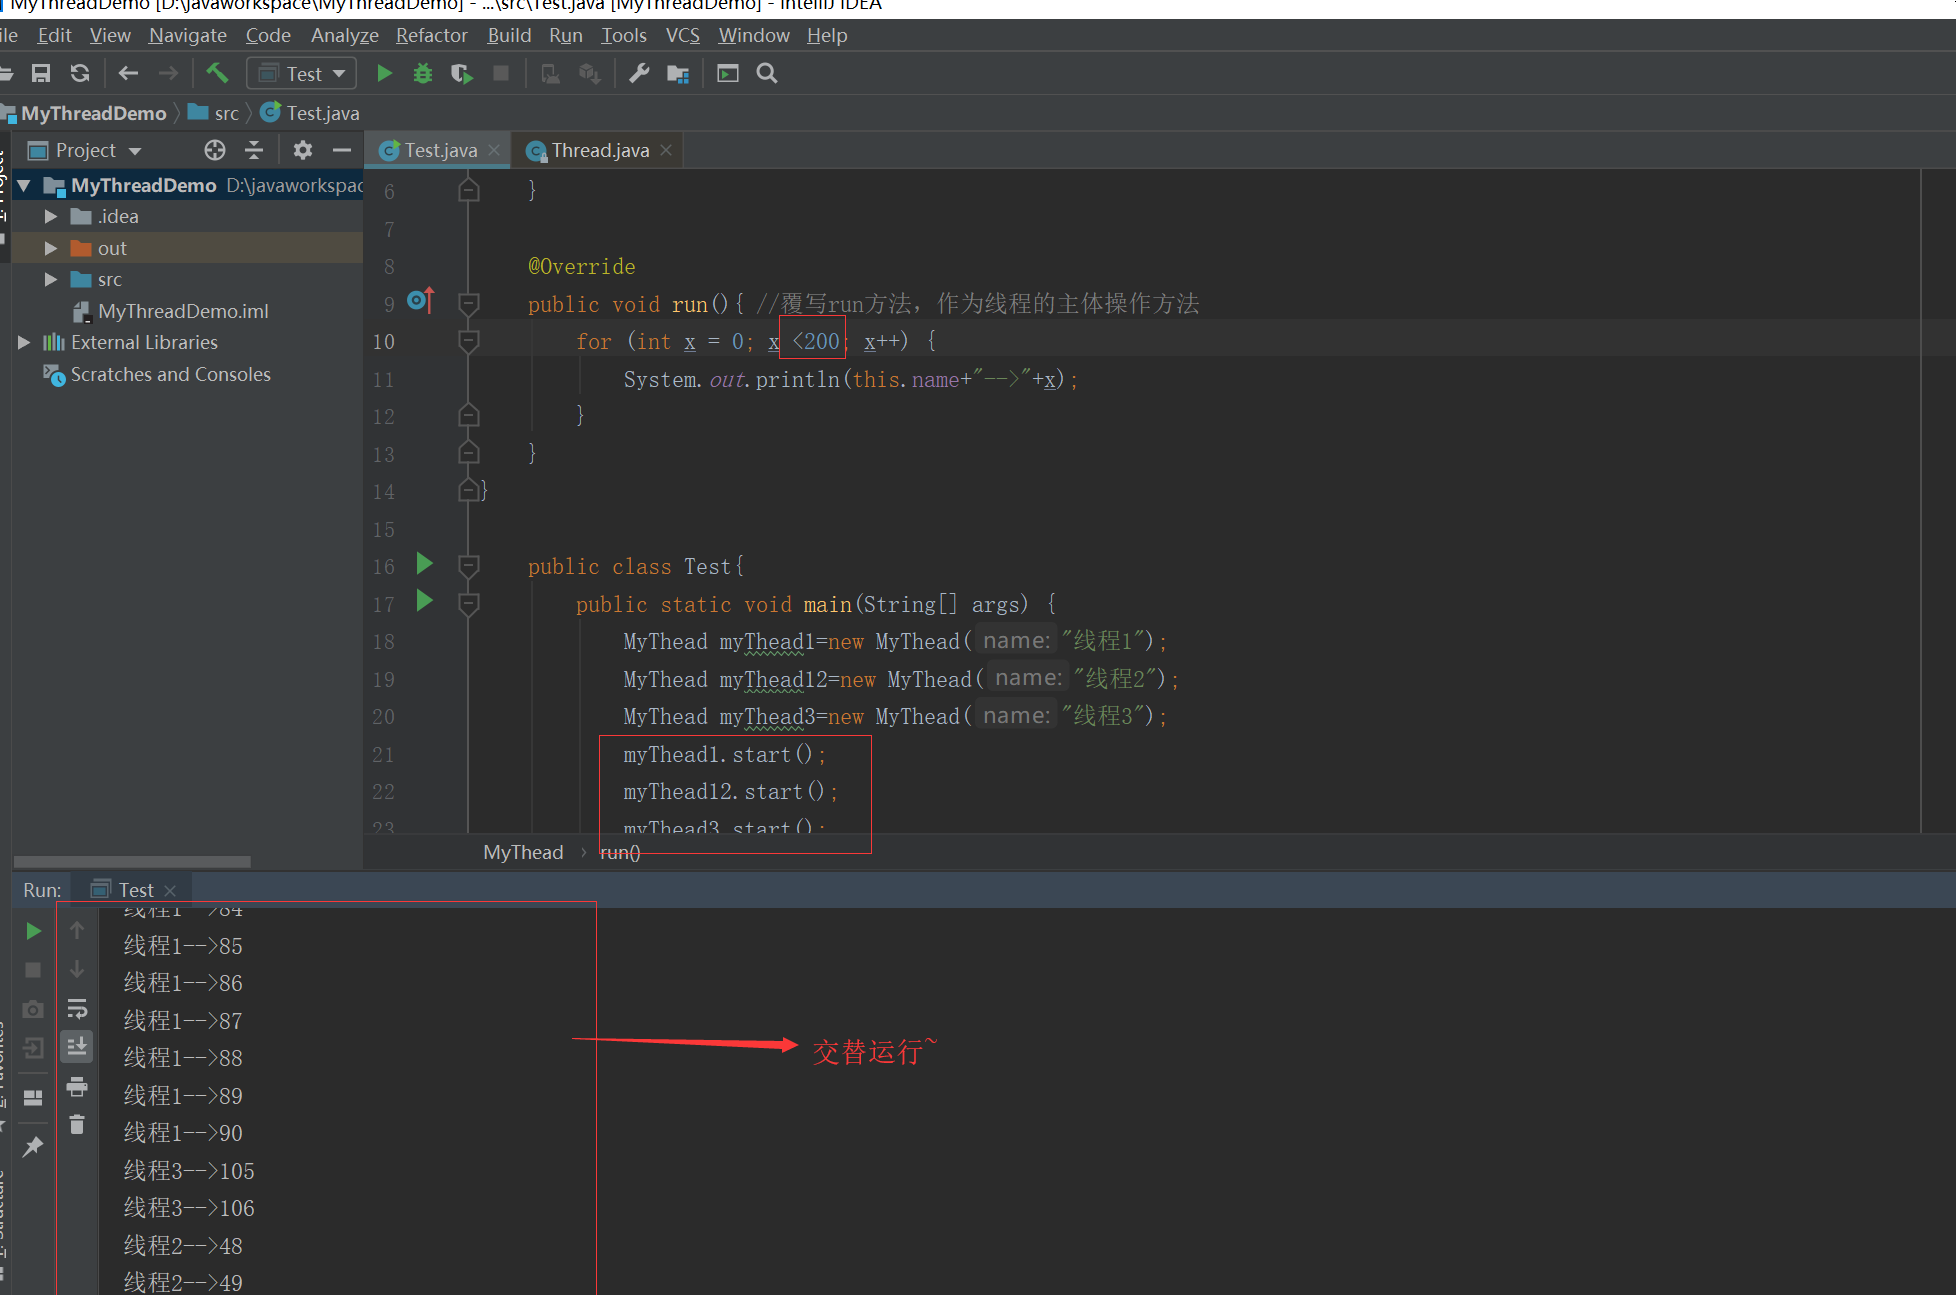Expand External Libraries node
Image resolution: width=1956 pixels, height=1295 pixels.
tap(24, 342)
